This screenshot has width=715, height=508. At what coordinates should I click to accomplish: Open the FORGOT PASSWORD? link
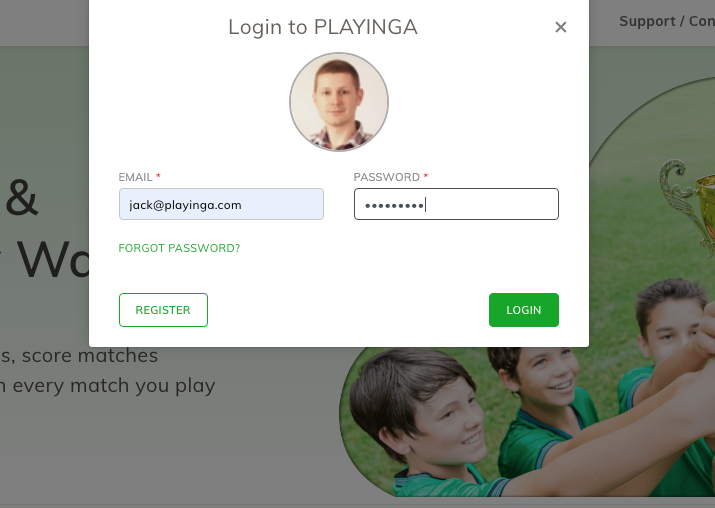(179, 248)
